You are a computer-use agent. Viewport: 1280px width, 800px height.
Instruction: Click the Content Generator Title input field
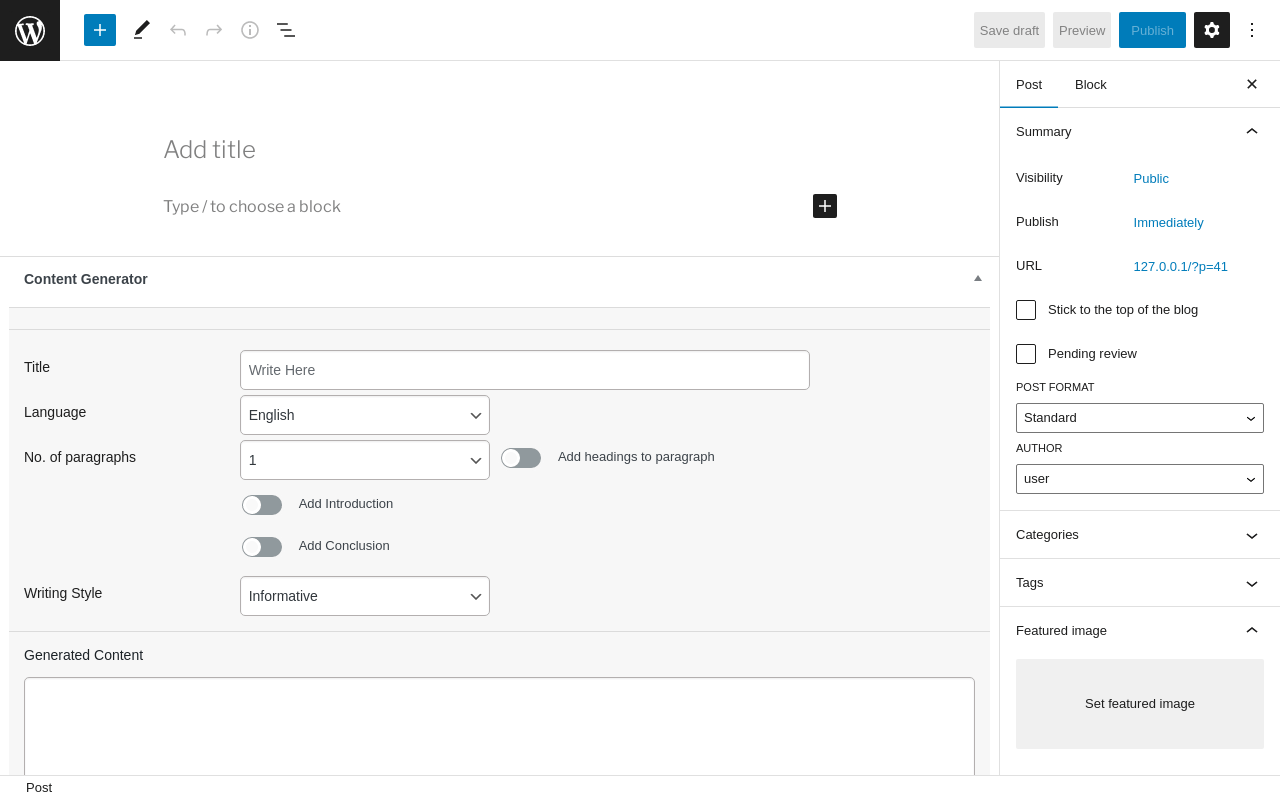pyautogui.click(x=525, y=370)
